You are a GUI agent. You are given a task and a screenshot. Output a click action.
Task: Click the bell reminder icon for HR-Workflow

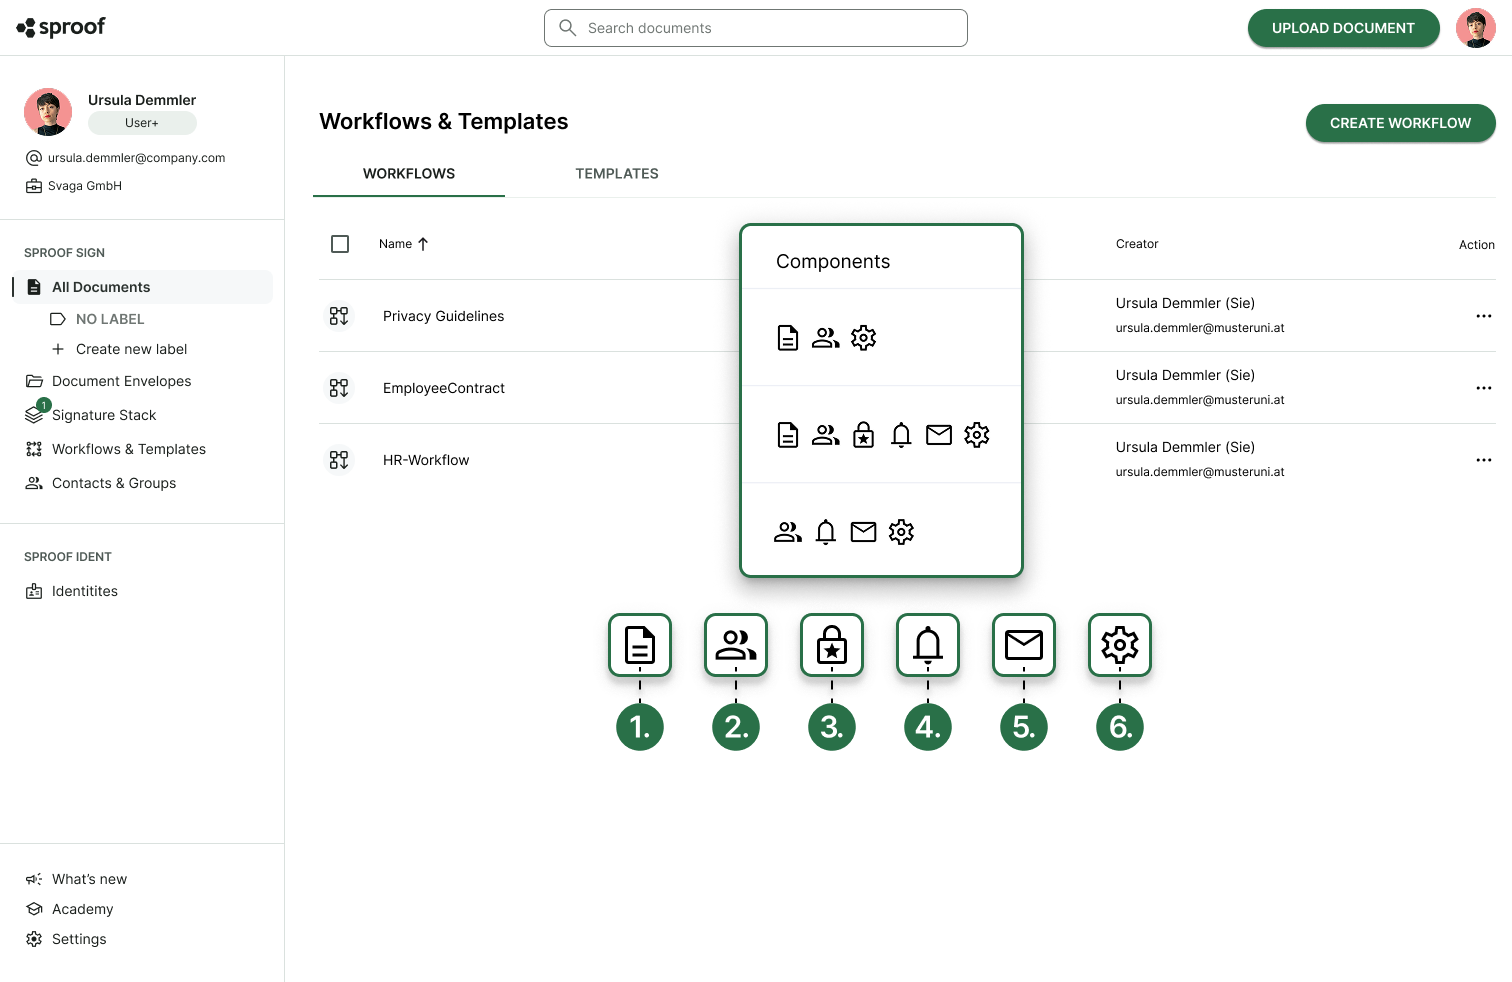coord(826,532)
